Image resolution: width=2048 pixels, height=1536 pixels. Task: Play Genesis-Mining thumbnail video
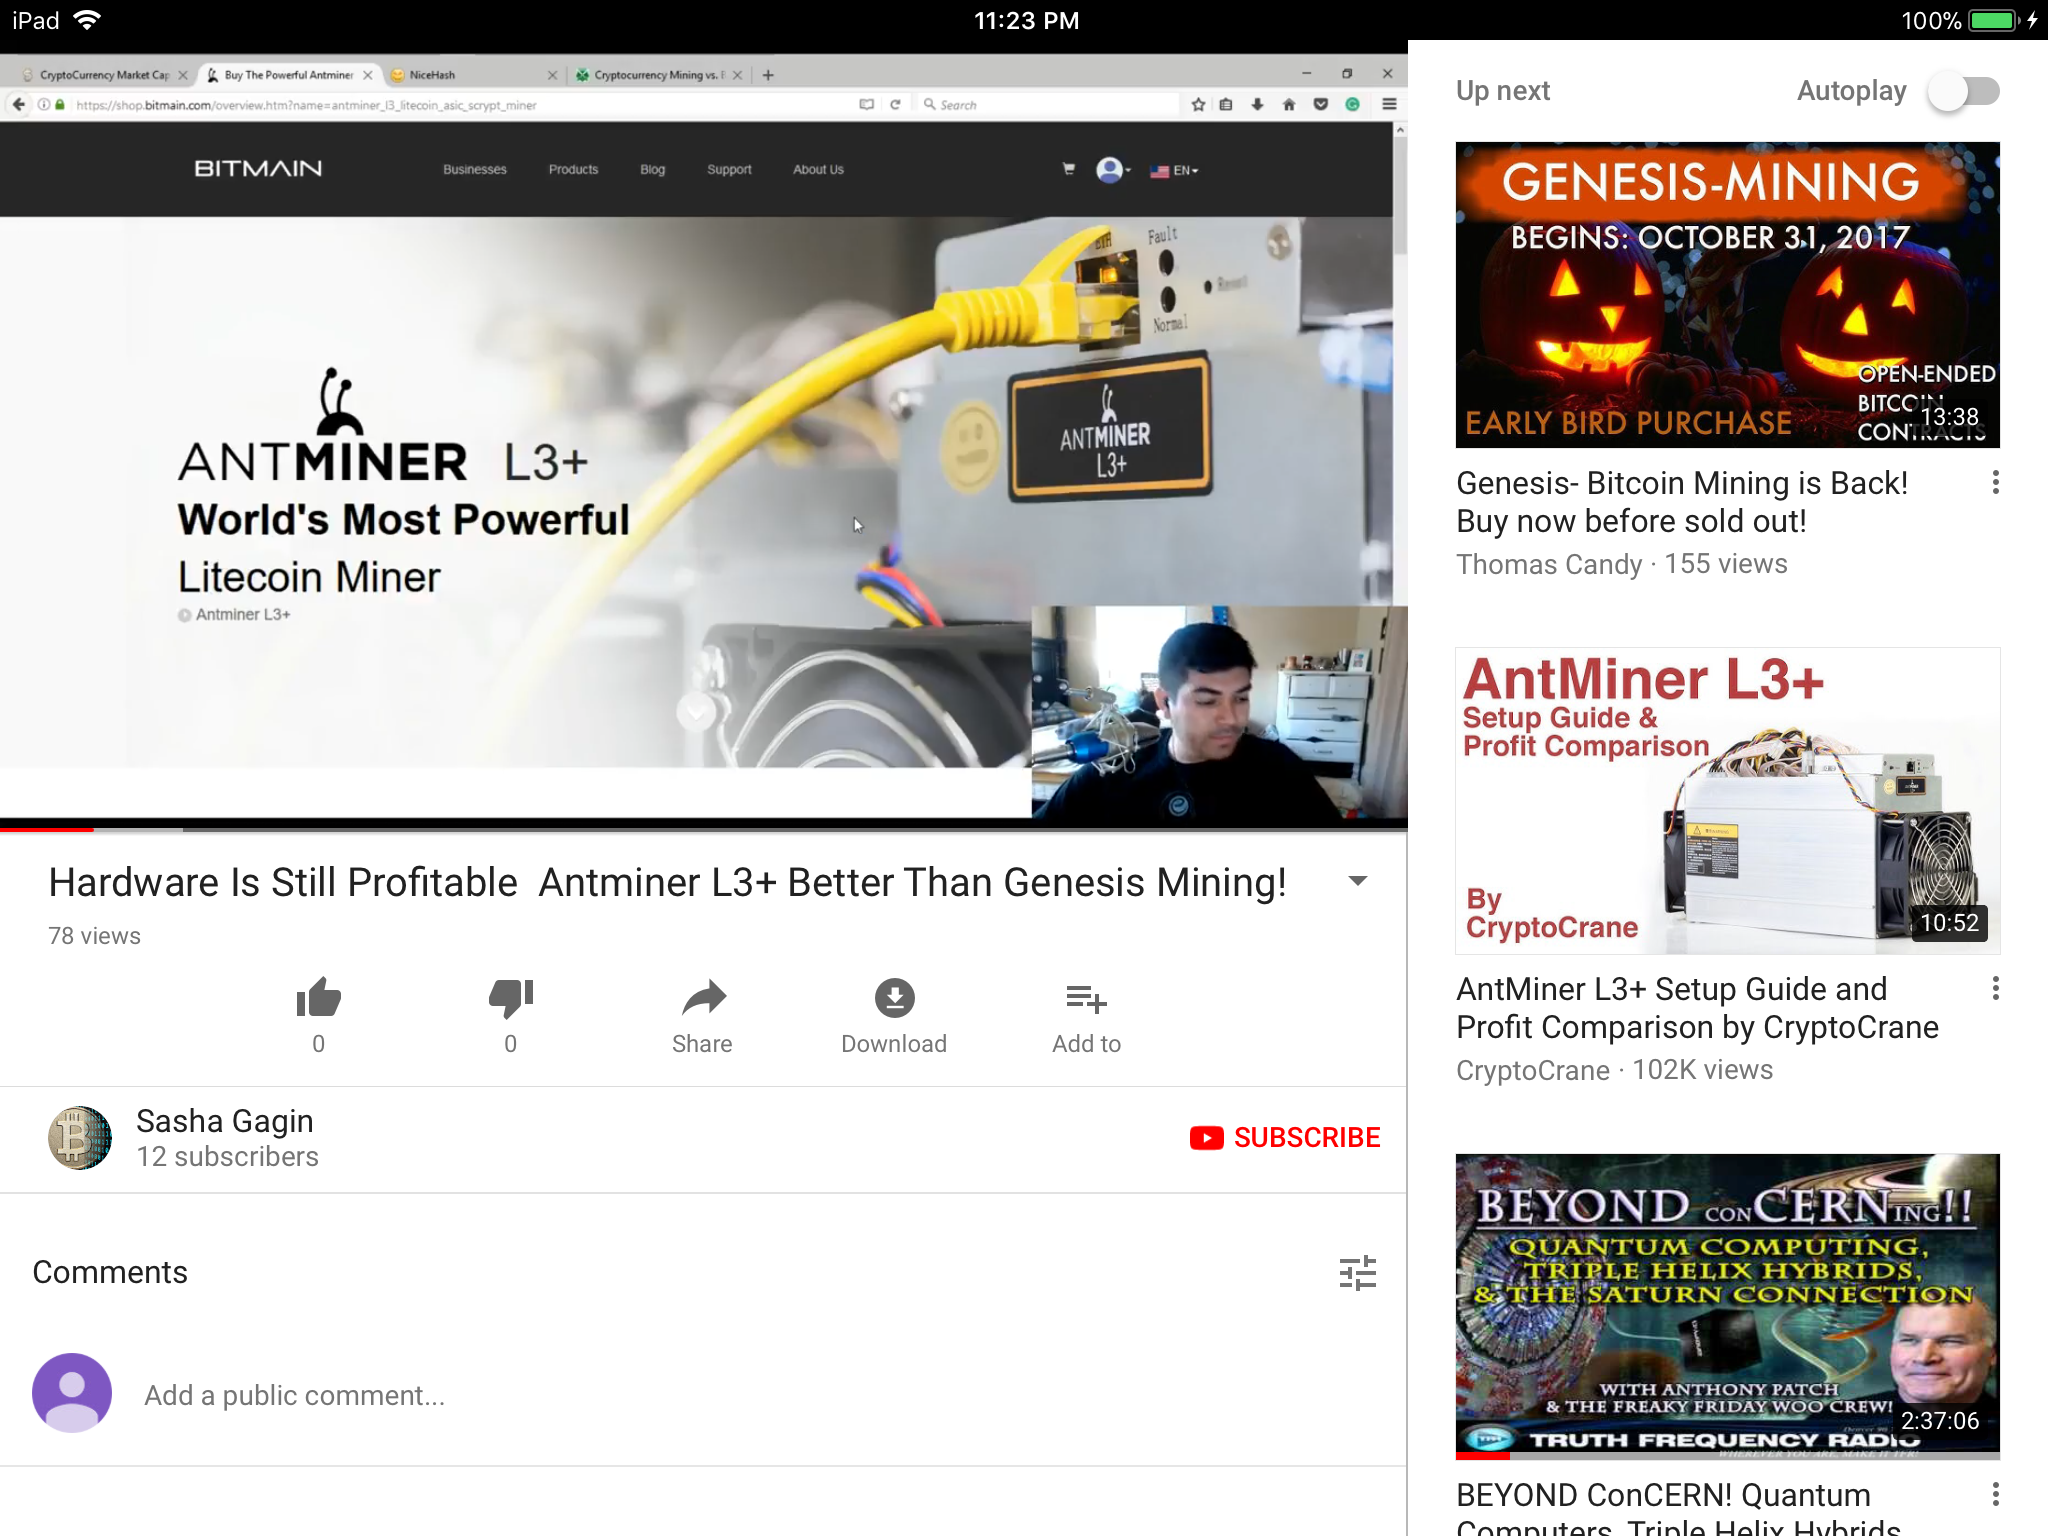1728,295
